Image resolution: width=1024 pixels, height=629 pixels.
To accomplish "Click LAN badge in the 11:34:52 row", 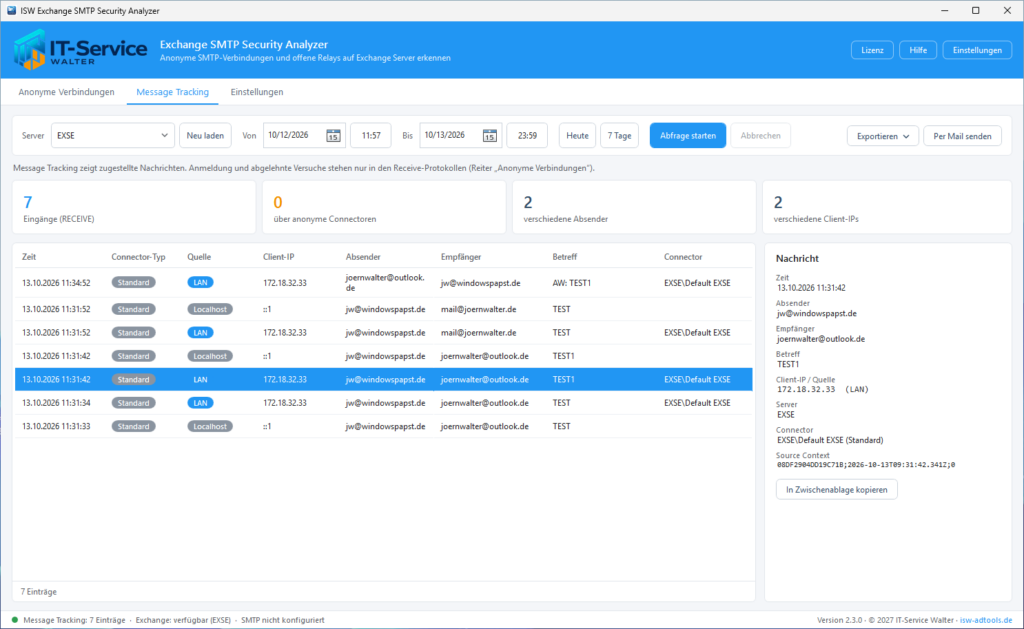I will click(200, 283).
